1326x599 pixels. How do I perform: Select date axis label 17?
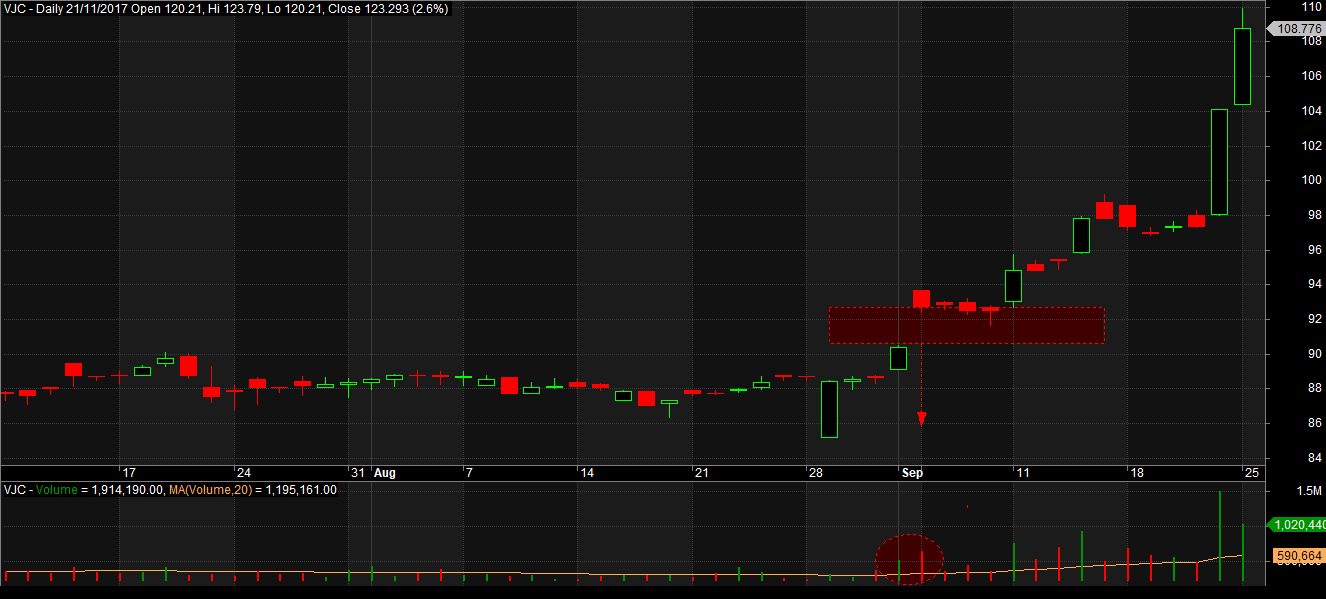click(x=128, y=473)
